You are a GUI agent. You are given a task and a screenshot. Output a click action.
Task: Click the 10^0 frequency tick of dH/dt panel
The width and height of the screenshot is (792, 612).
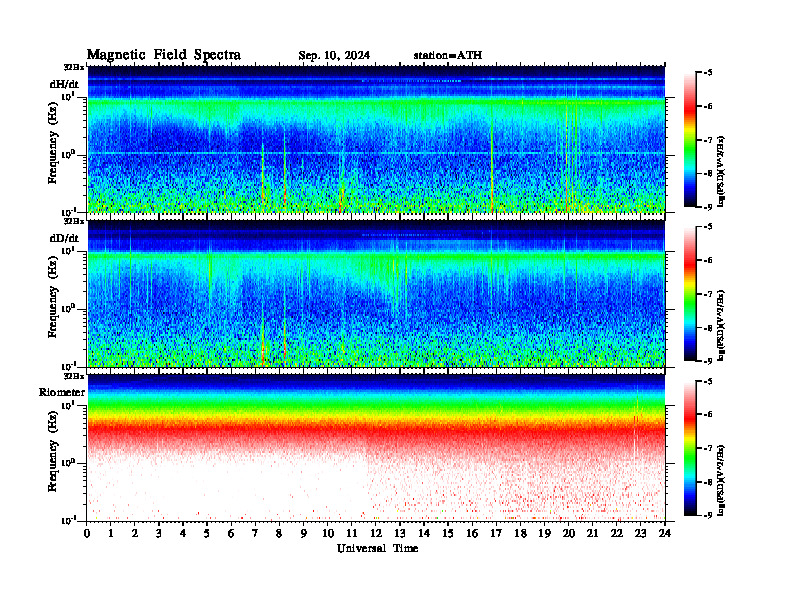[69, 154]
